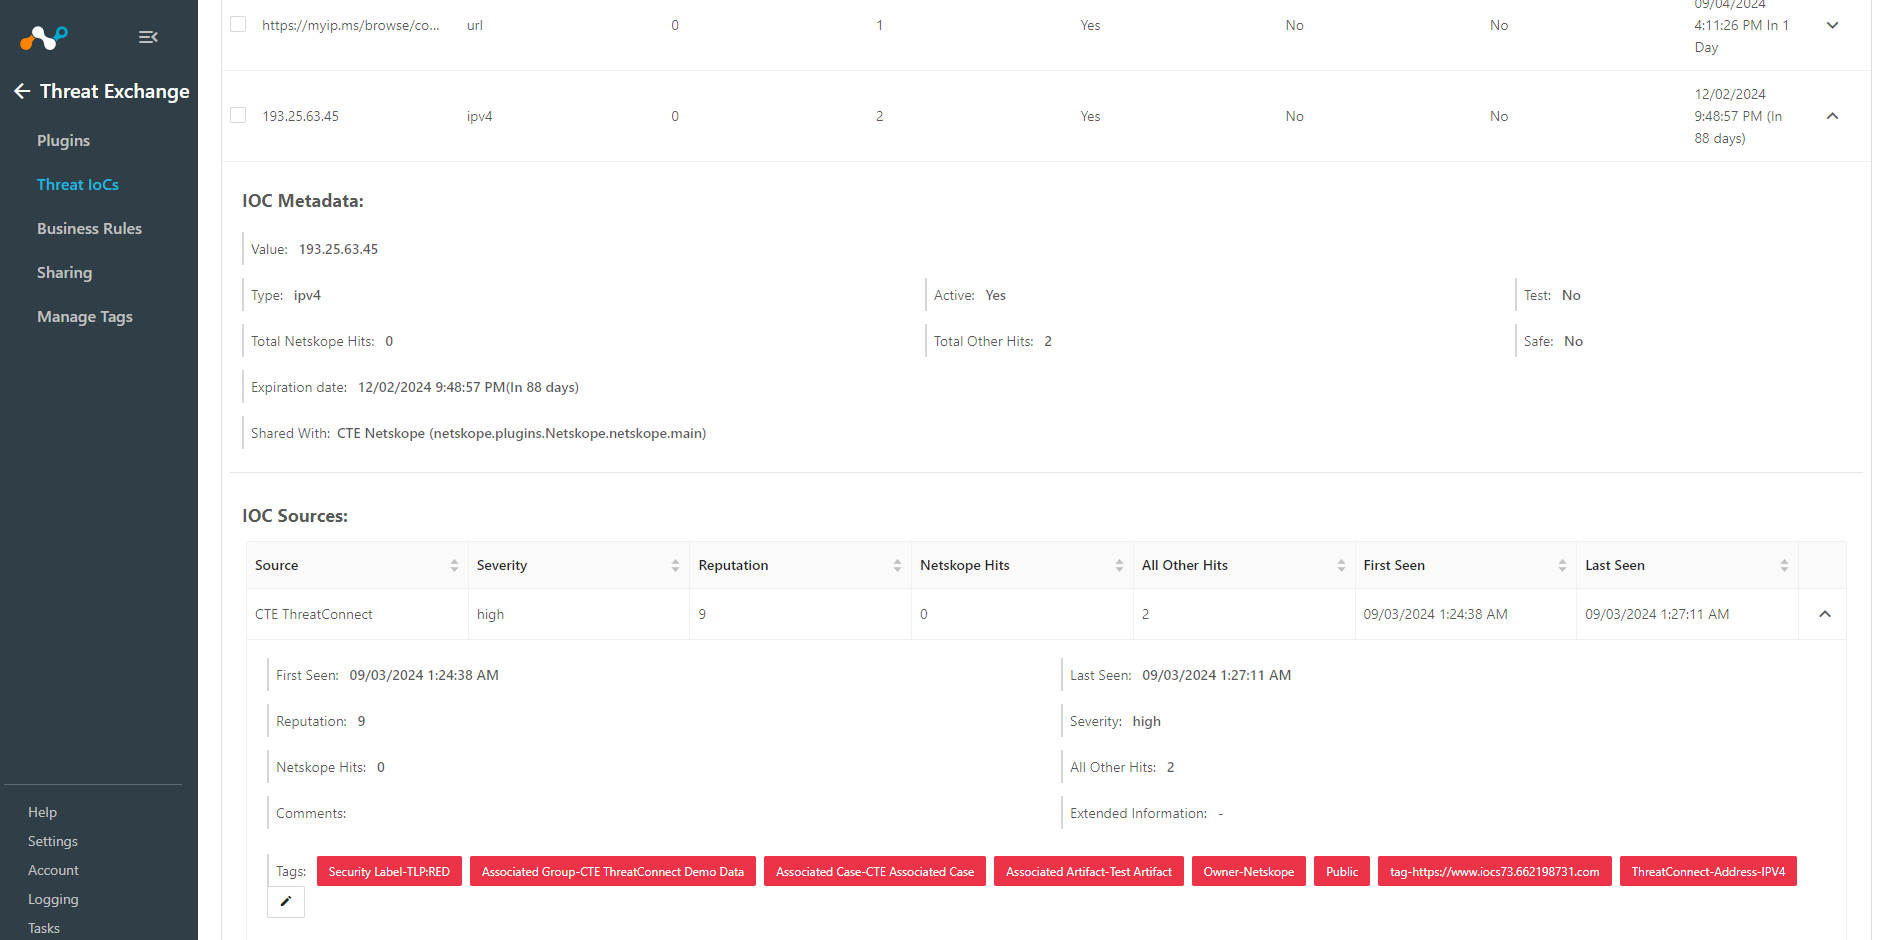Viewport: 1879px width, 940px height.
Task: Click the Extended Information field
Action: (1146, 813)
